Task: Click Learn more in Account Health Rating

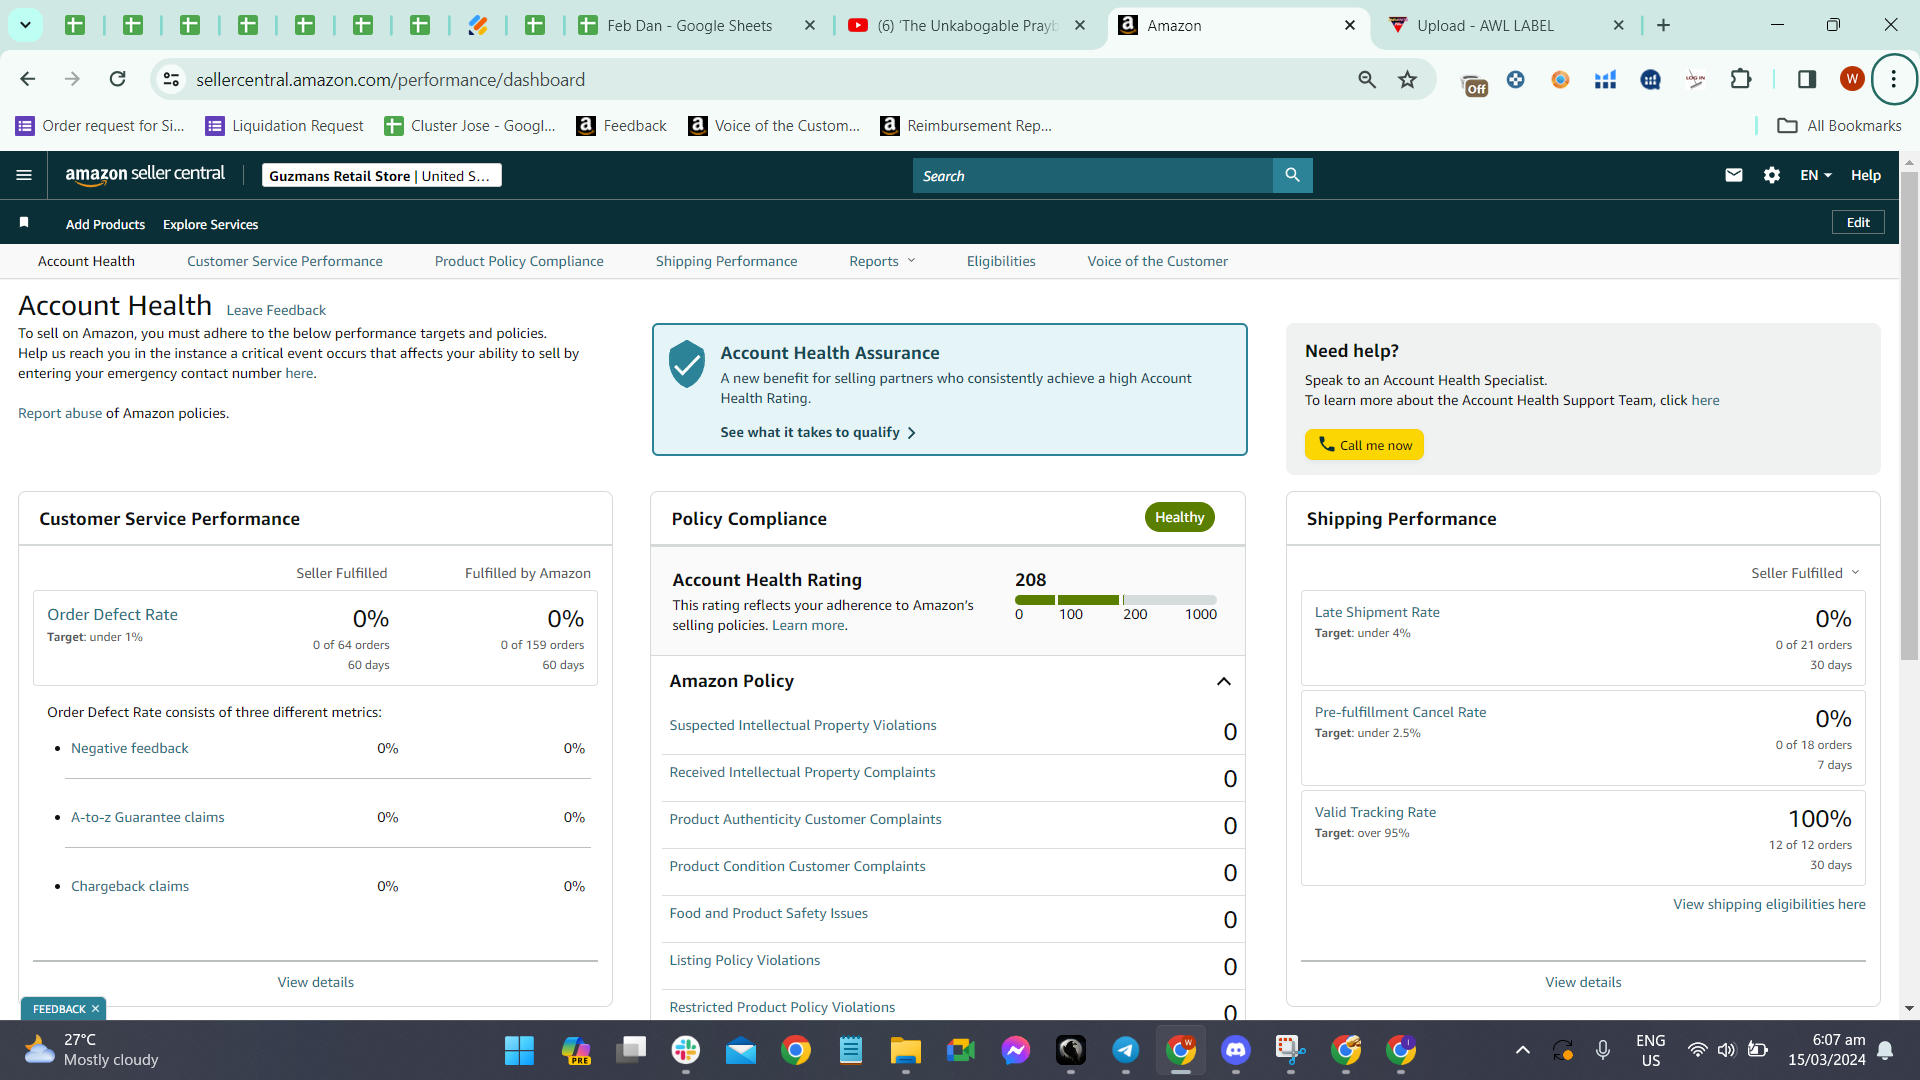Action: [x=808, y=625]
